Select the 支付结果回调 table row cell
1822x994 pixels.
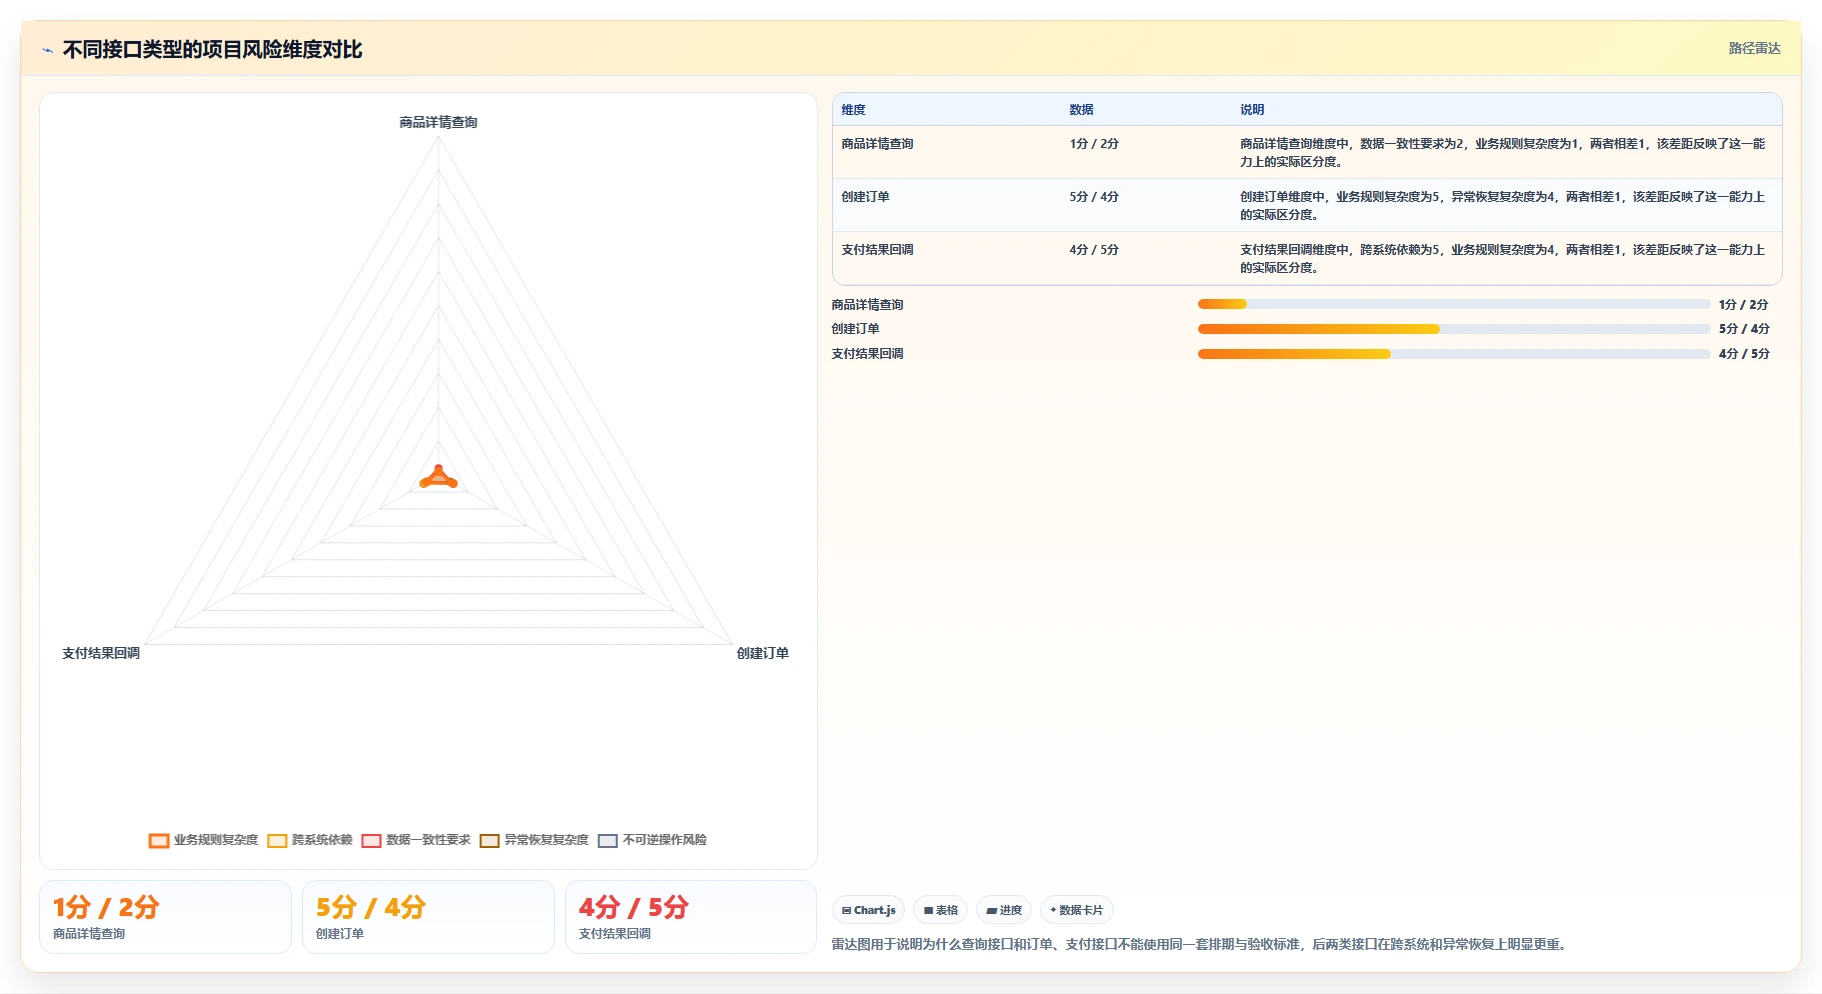pyautogui.click(x=877, y=250)
